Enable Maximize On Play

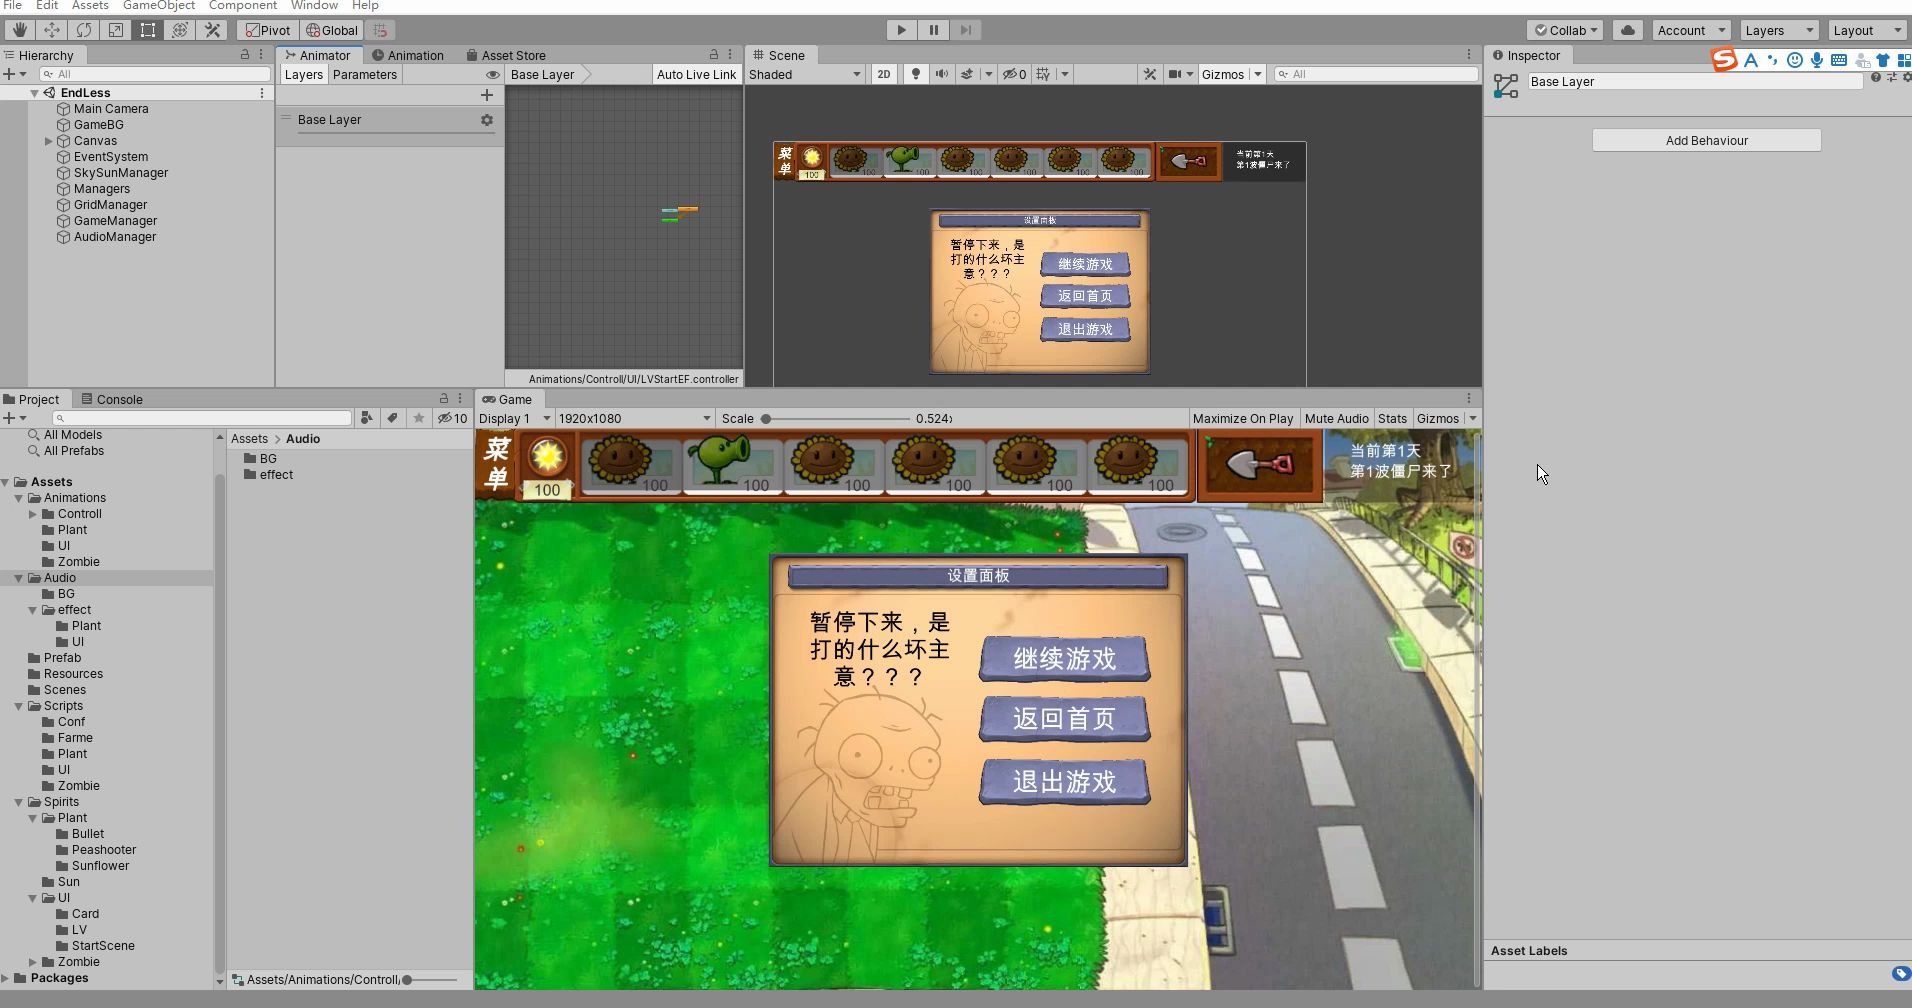click(1243, 419)
